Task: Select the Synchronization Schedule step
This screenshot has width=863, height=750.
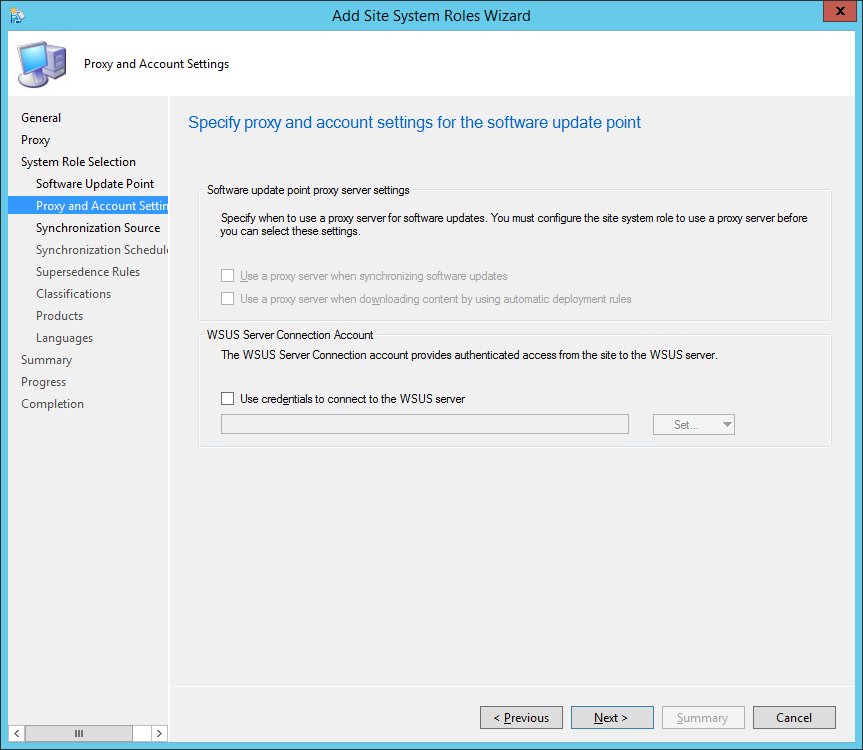Action: [102, 250]
